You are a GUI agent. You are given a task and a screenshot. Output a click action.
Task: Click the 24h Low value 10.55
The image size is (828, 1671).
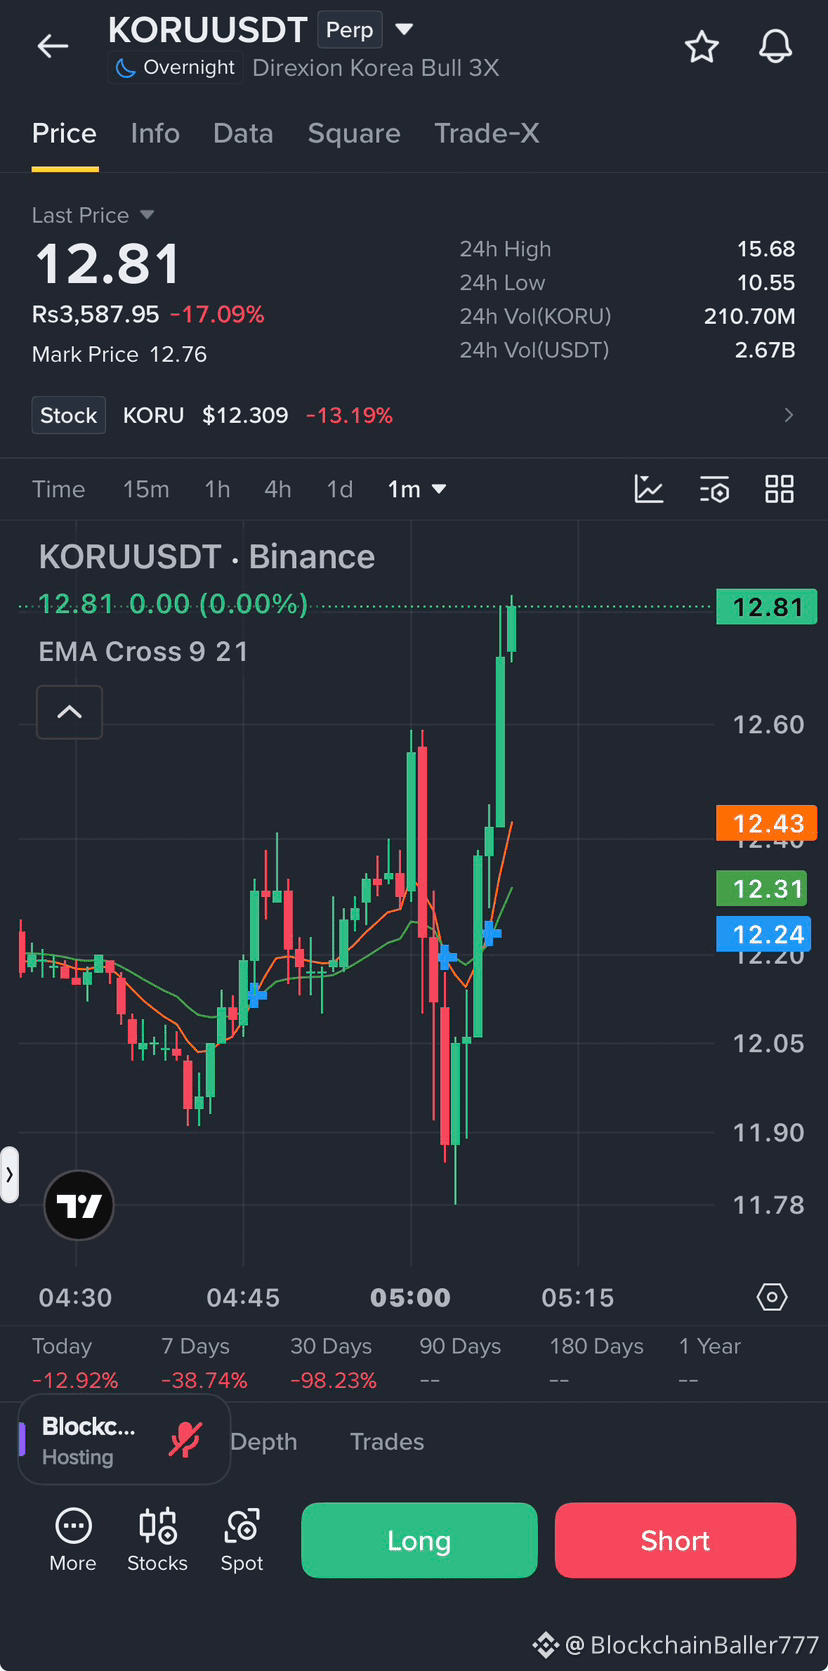coord(766,283)
